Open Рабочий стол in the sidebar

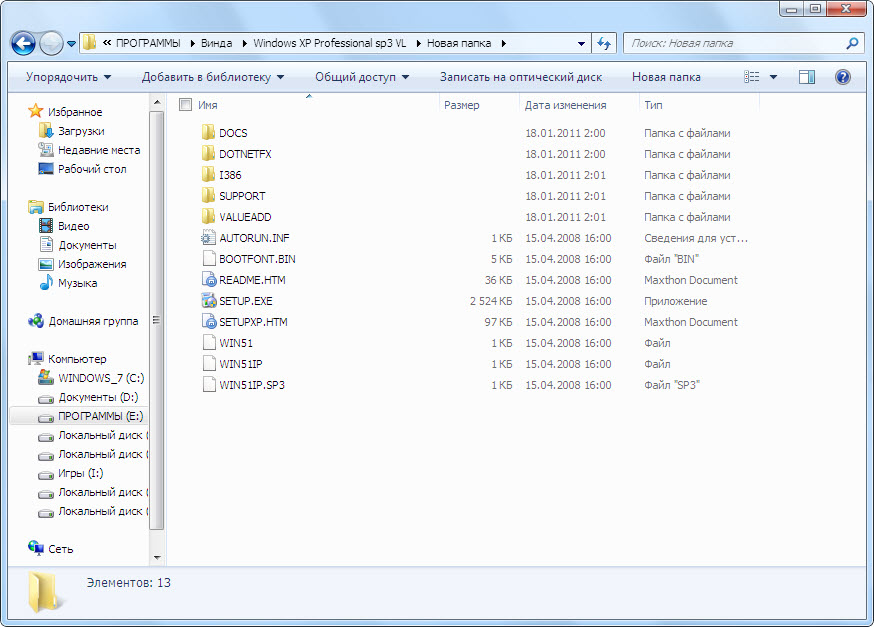coord(92,169)
